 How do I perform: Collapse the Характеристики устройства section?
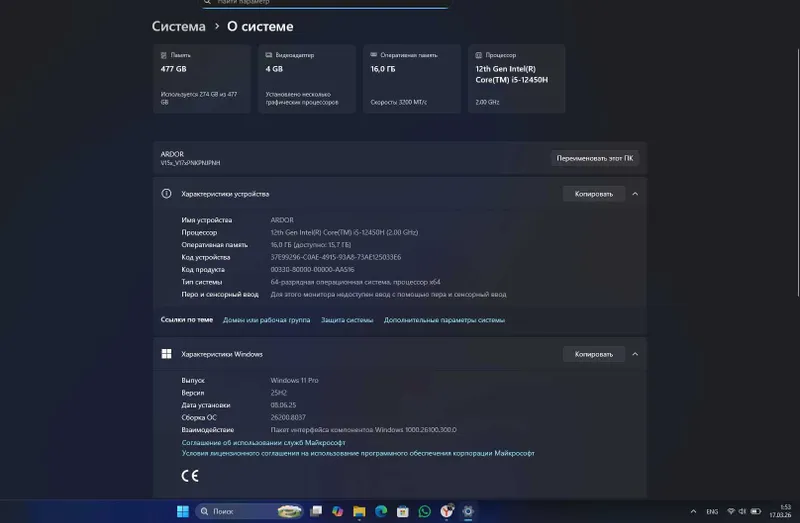tap(635, 194)
